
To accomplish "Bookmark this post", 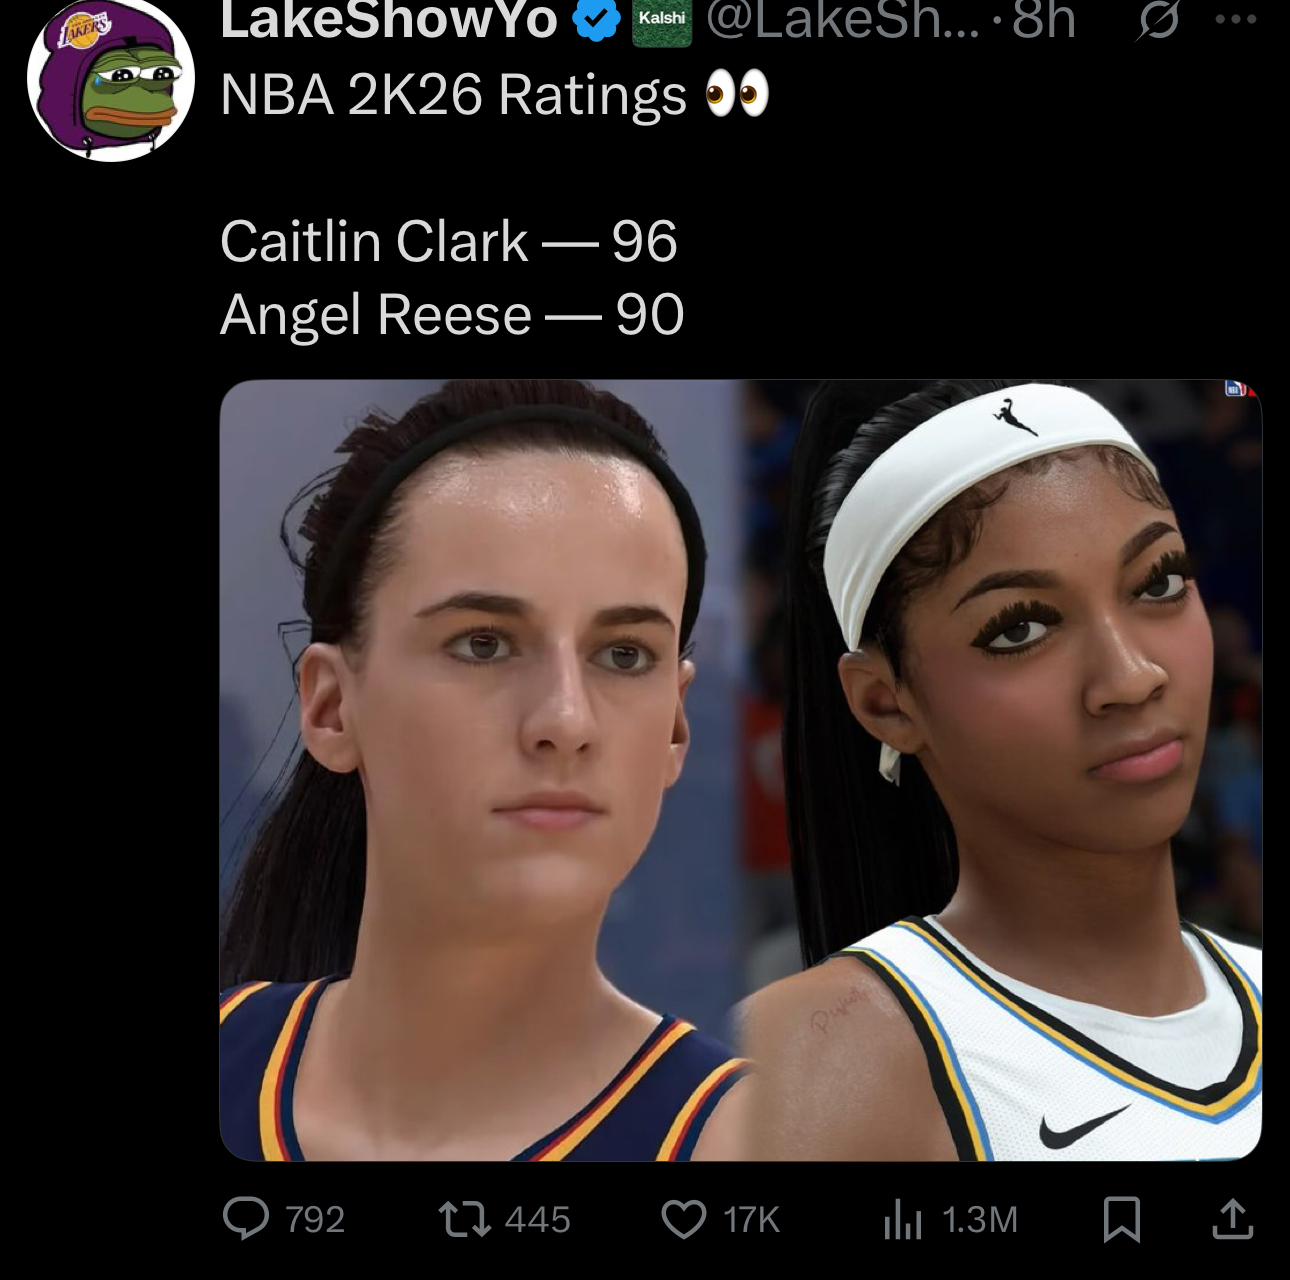I will click(1121, 1219).
